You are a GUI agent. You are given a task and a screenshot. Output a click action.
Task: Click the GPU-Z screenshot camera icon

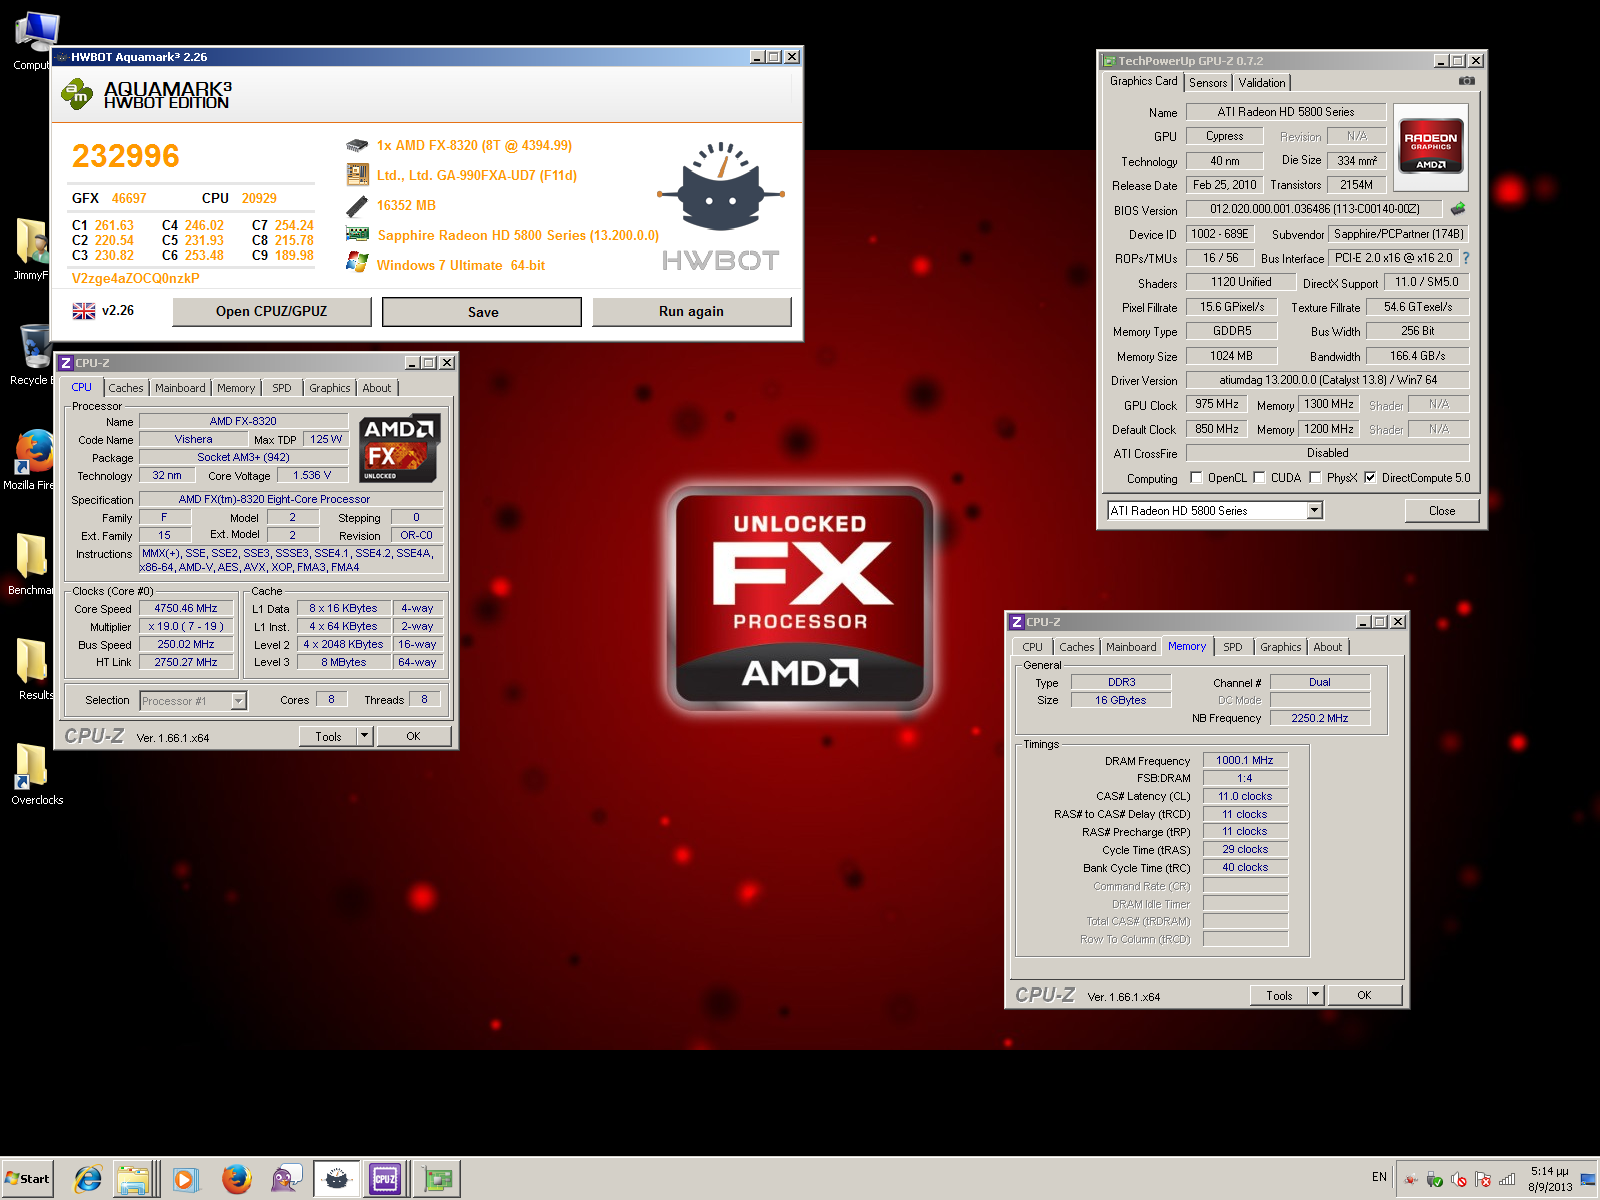click(x=1466, y=81)
